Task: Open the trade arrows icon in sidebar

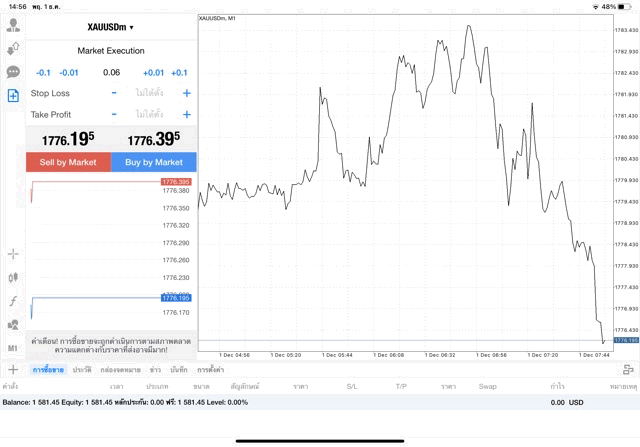Action: (13, 48)
